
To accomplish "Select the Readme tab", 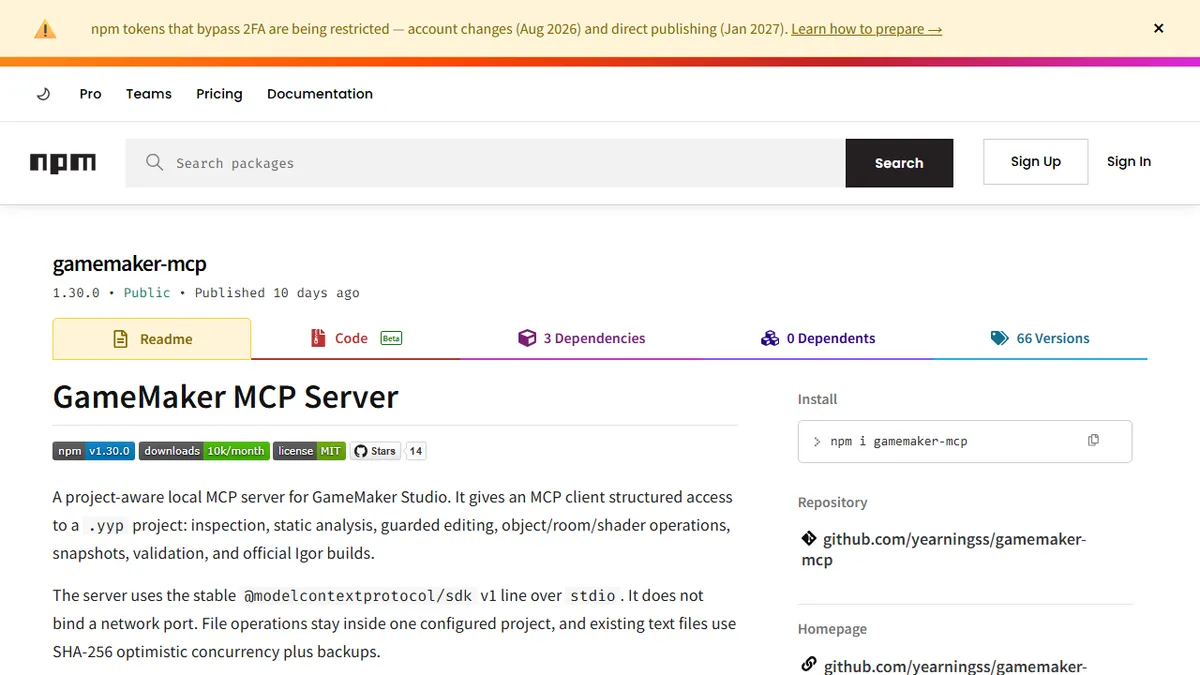I will [151, 339].
